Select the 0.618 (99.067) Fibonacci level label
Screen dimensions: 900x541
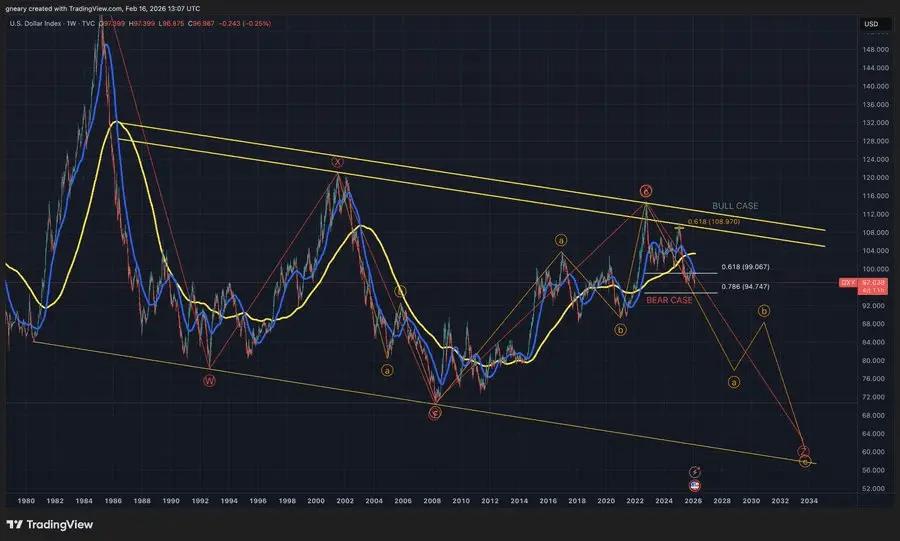point(744,268)
